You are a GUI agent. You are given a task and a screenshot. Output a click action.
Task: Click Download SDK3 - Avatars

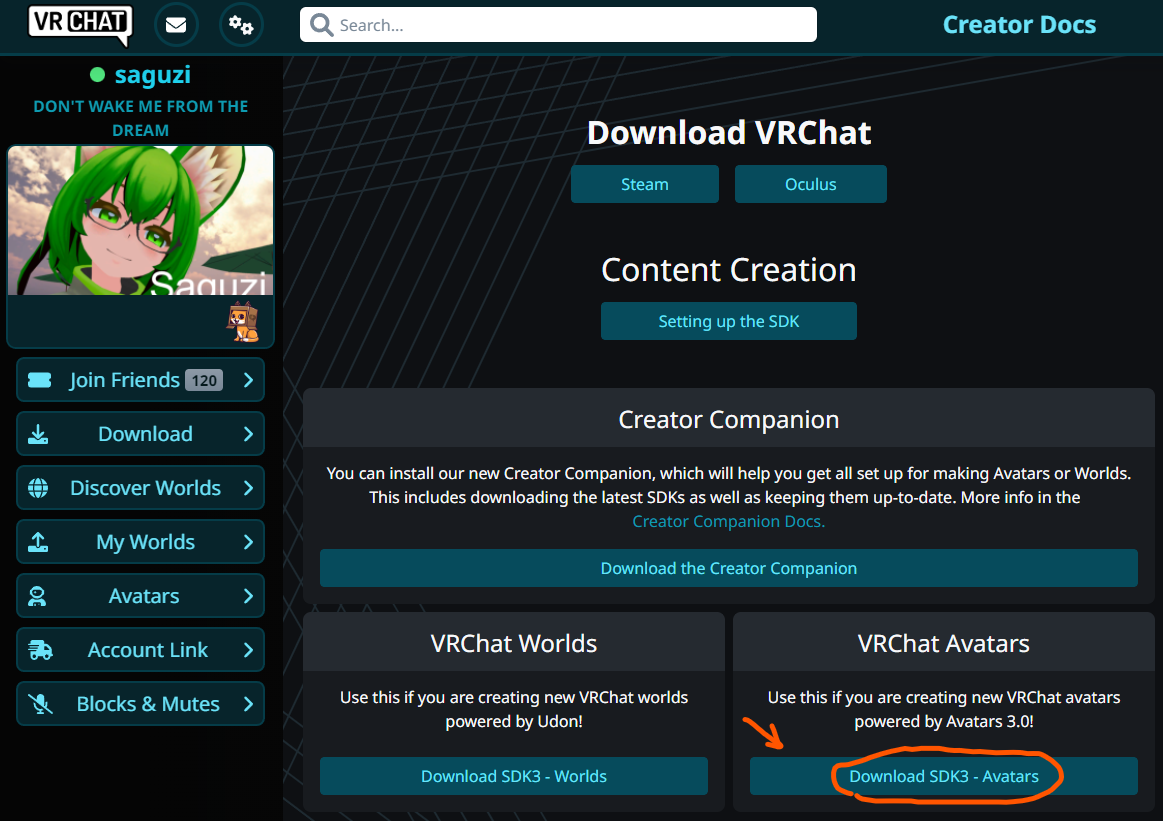click(x=943, y=776)
